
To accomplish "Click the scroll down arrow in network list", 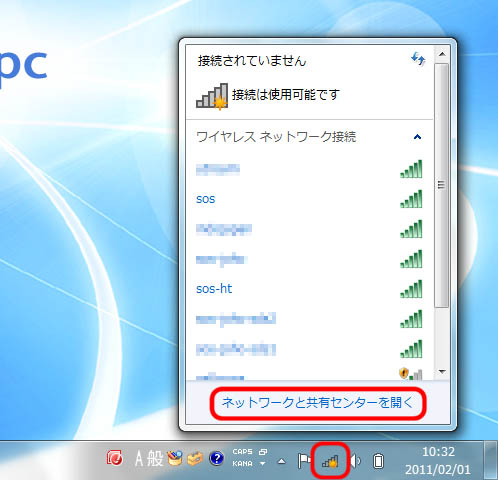I will pyautogui.click(x=442, y=371).
